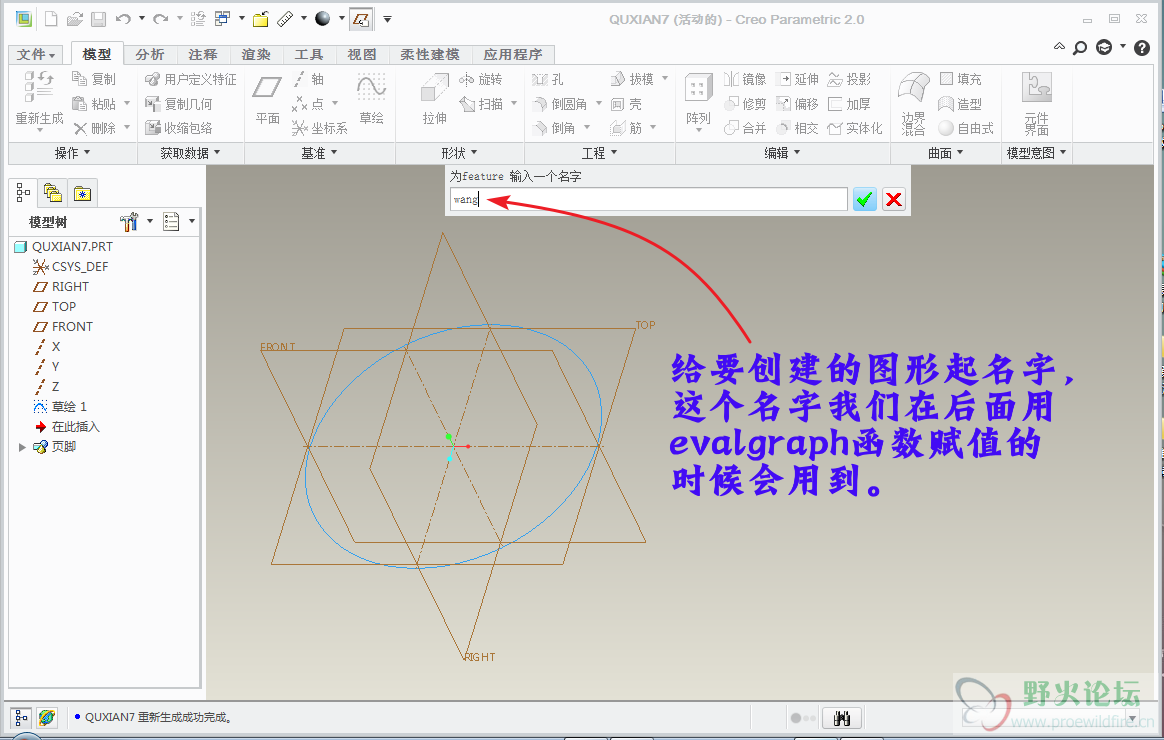Expand the 曲面 (Surfaces) group dropdown
This screenshot has width=1164, height=740.
[946, 153]
